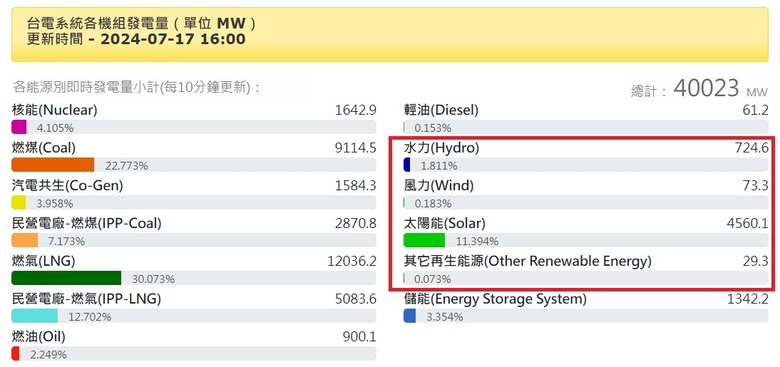Click the update time 2024-07-17 16:00

(173, 39)
